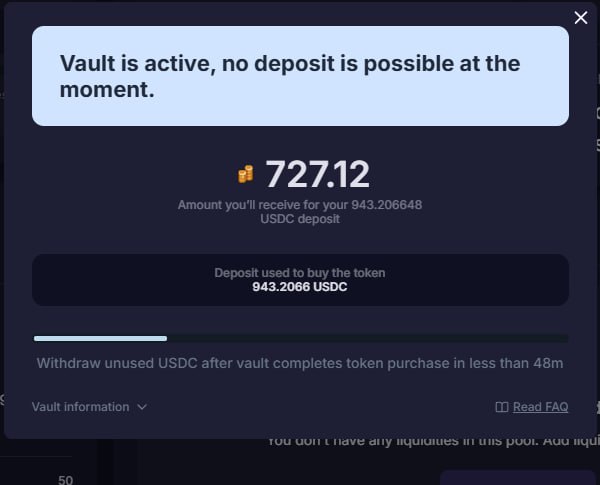Screen dimensions: 600x485
Task: Select the 943.2066 USDC value
Action: click(x=300, y=287)
